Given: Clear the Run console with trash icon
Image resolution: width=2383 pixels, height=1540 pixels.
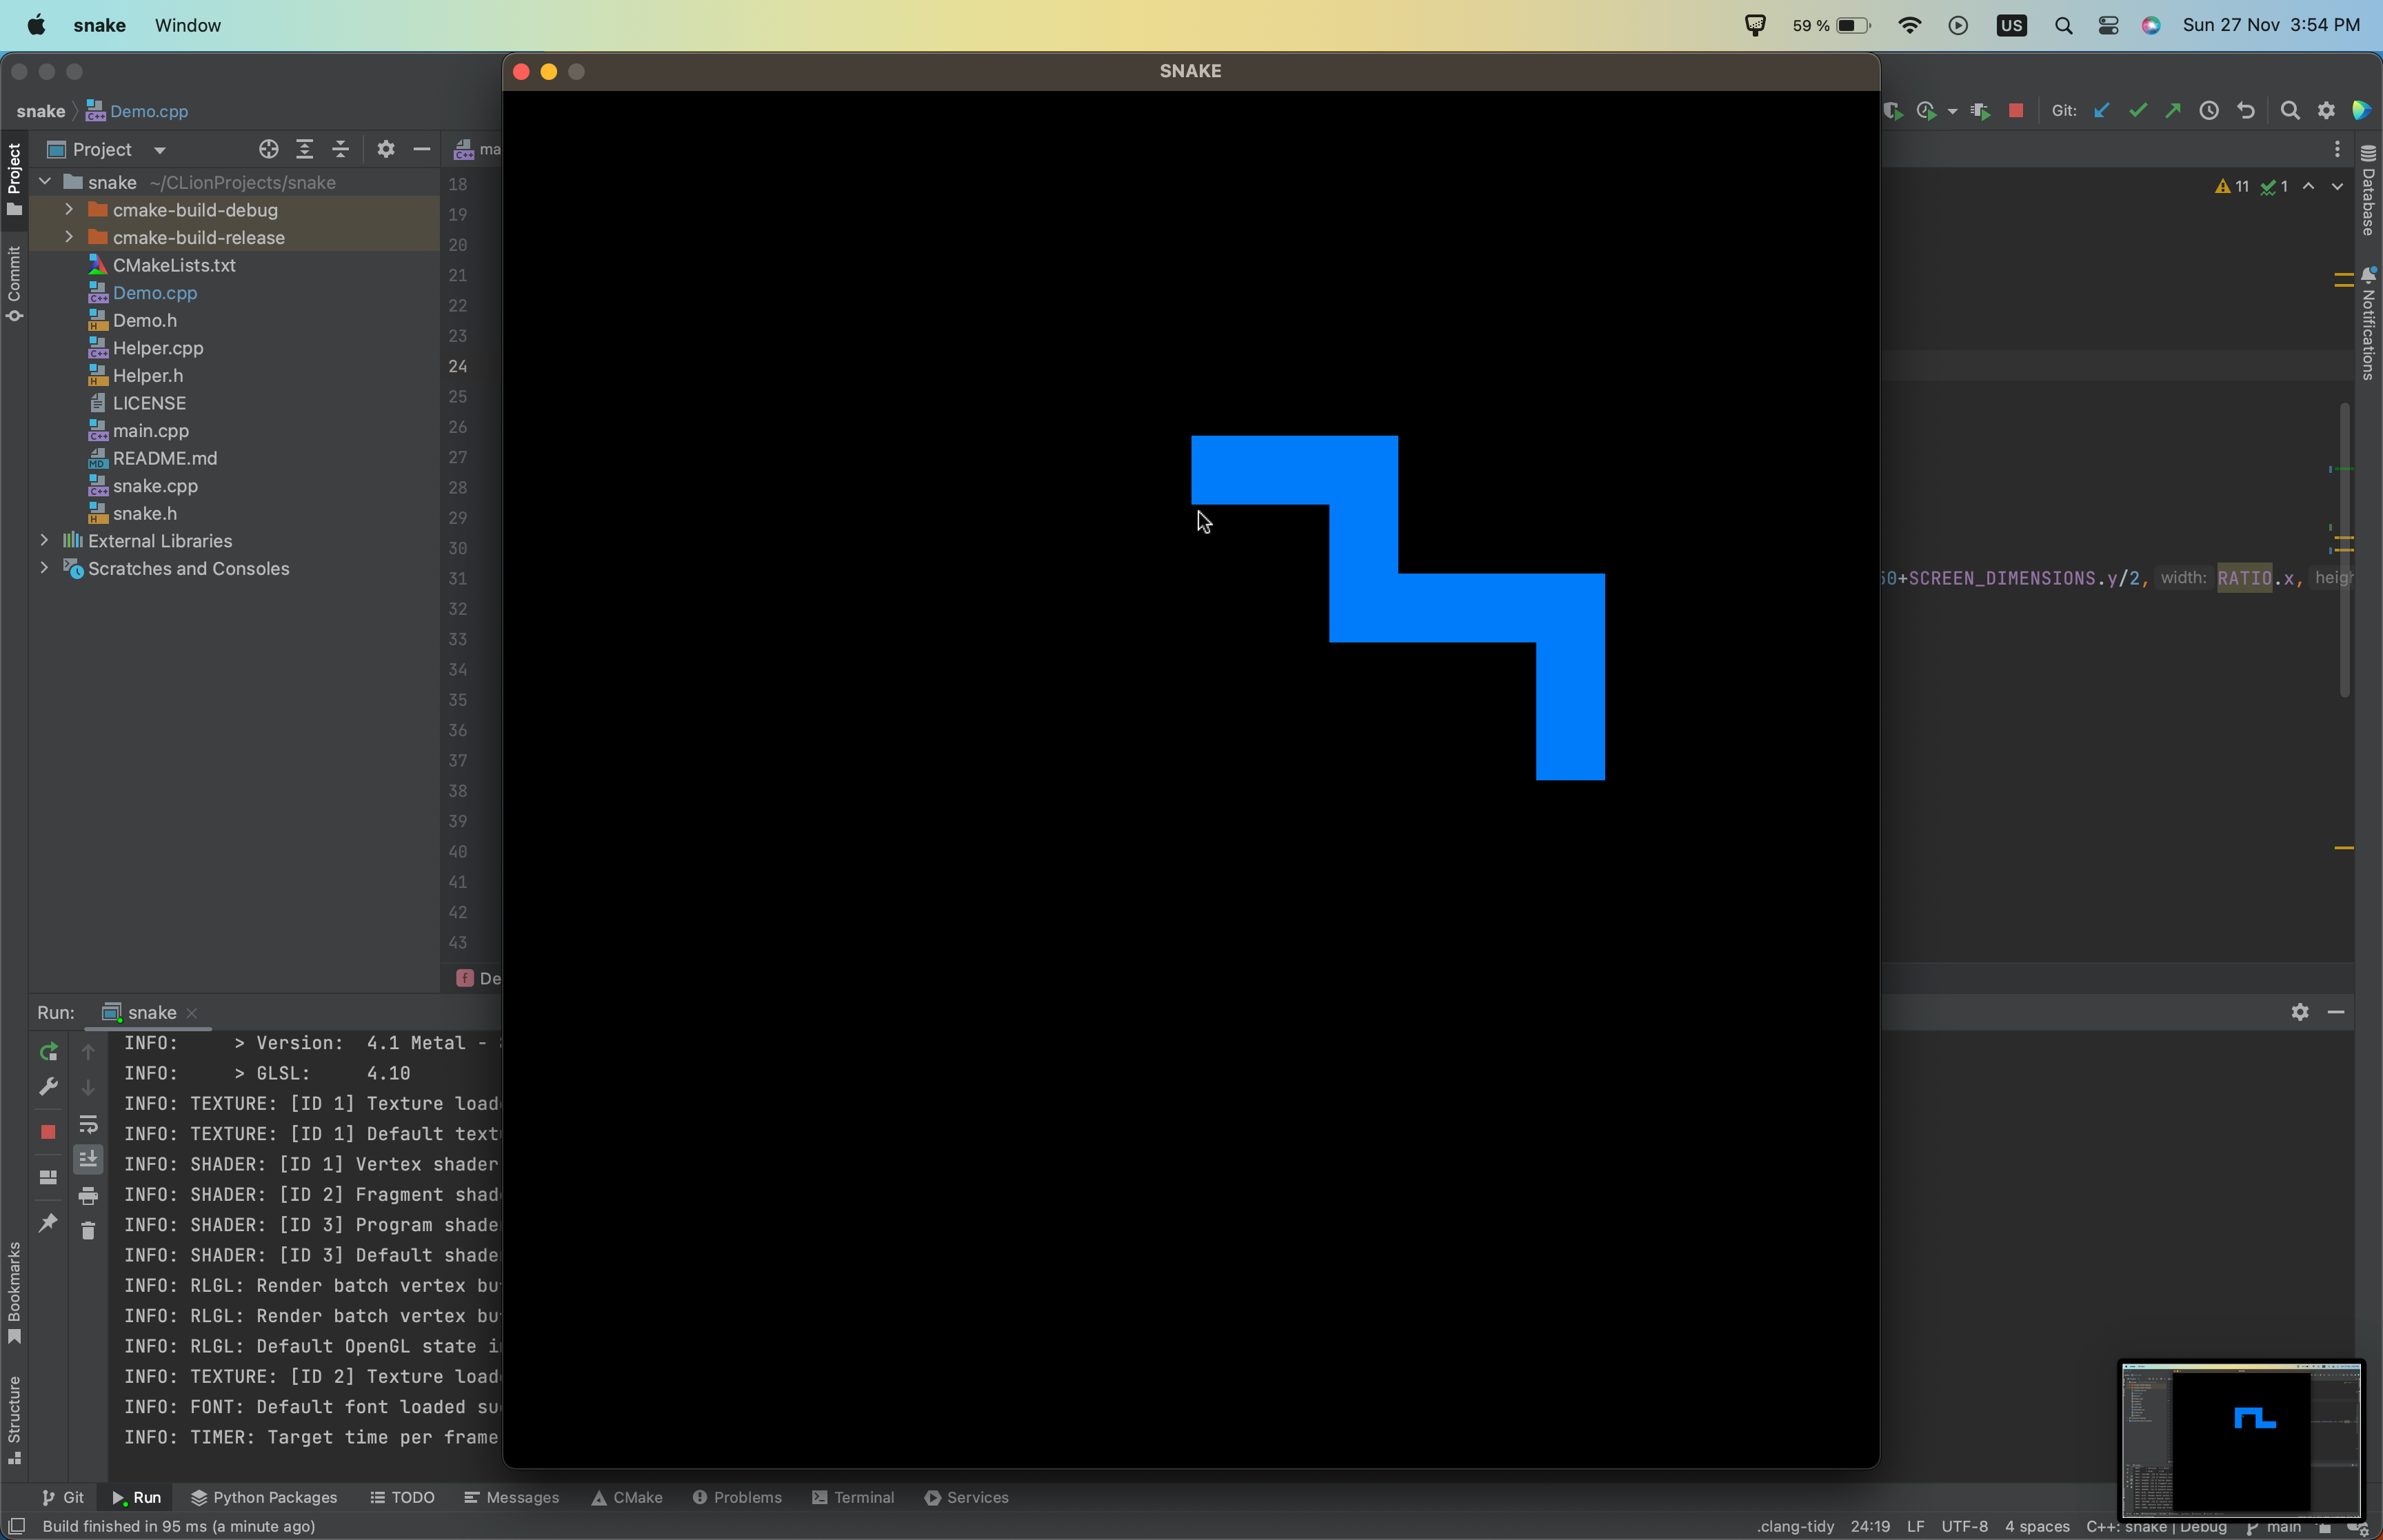Looking at the screenshot, I should pyautogui.click(x=88, y=1231).
